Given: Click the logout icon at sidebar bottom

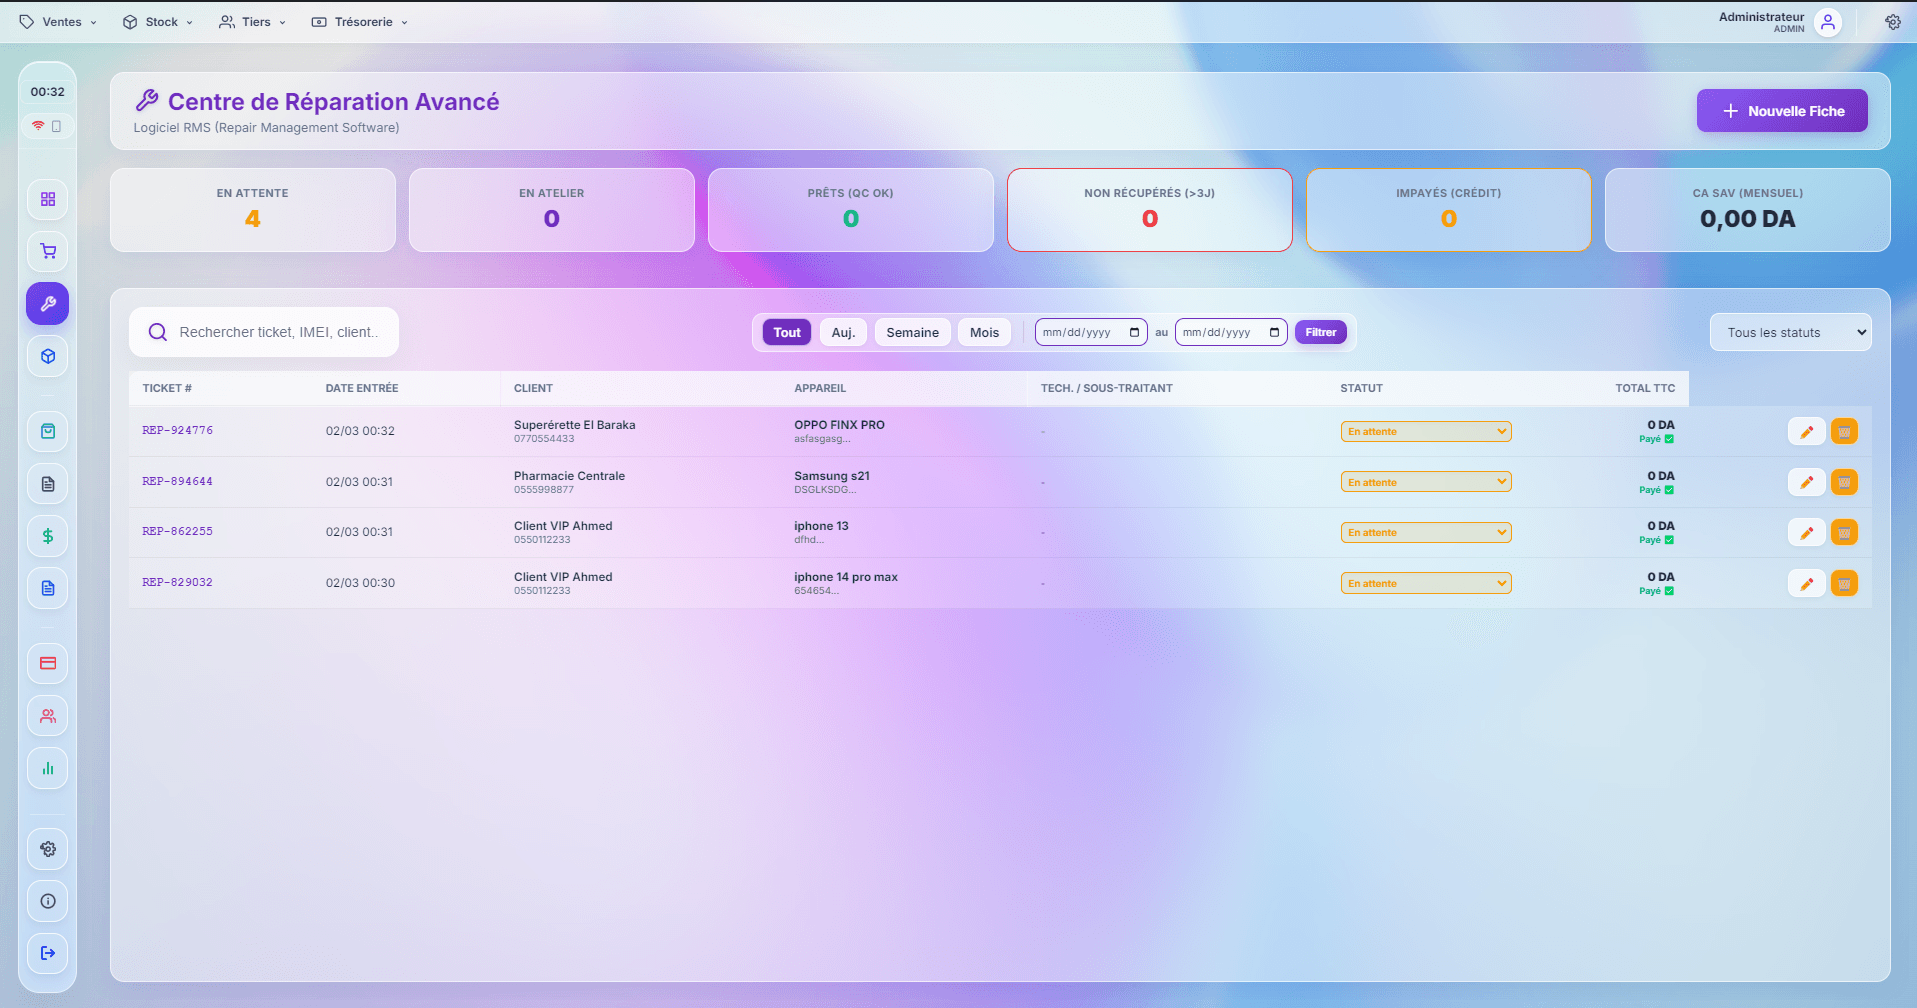Looking at the screenshot, I should (x=47, y=953).
